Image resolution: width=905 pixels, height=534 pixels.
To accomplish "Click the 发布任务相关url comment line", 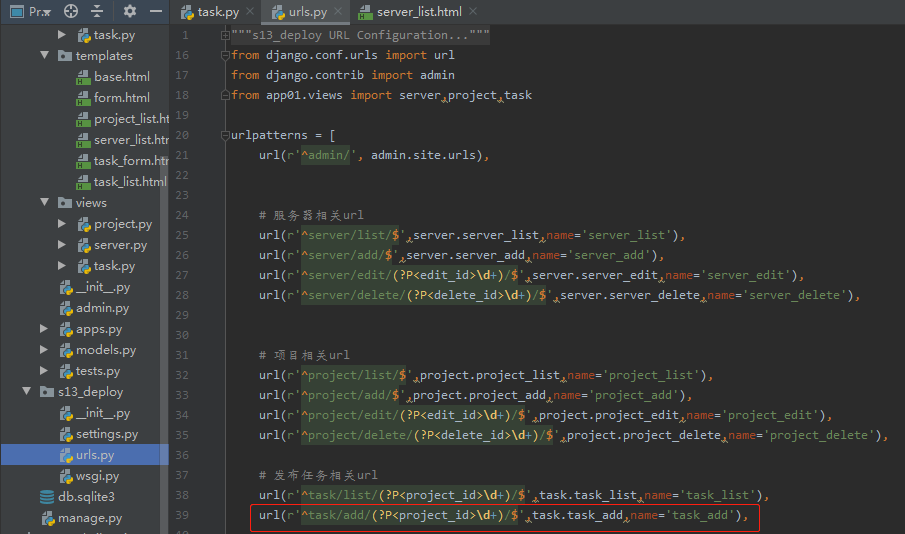I will (318, 475).
